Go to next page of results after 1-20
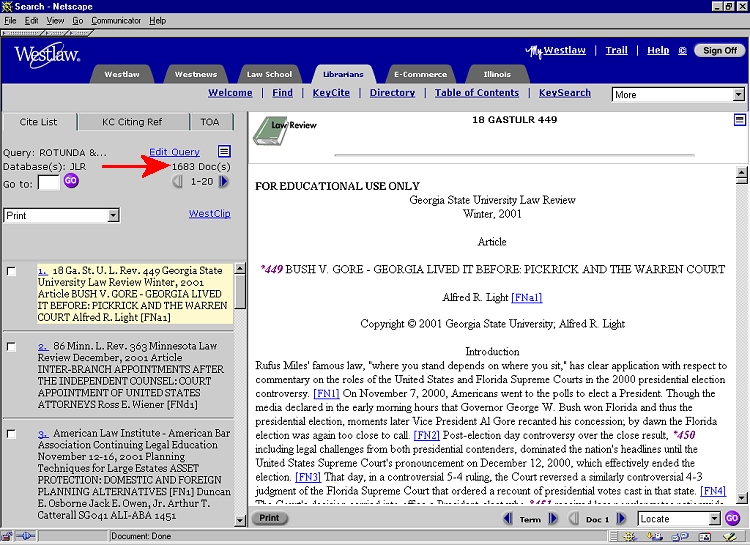The image size is (750, 545). click(x=223, y=182)
